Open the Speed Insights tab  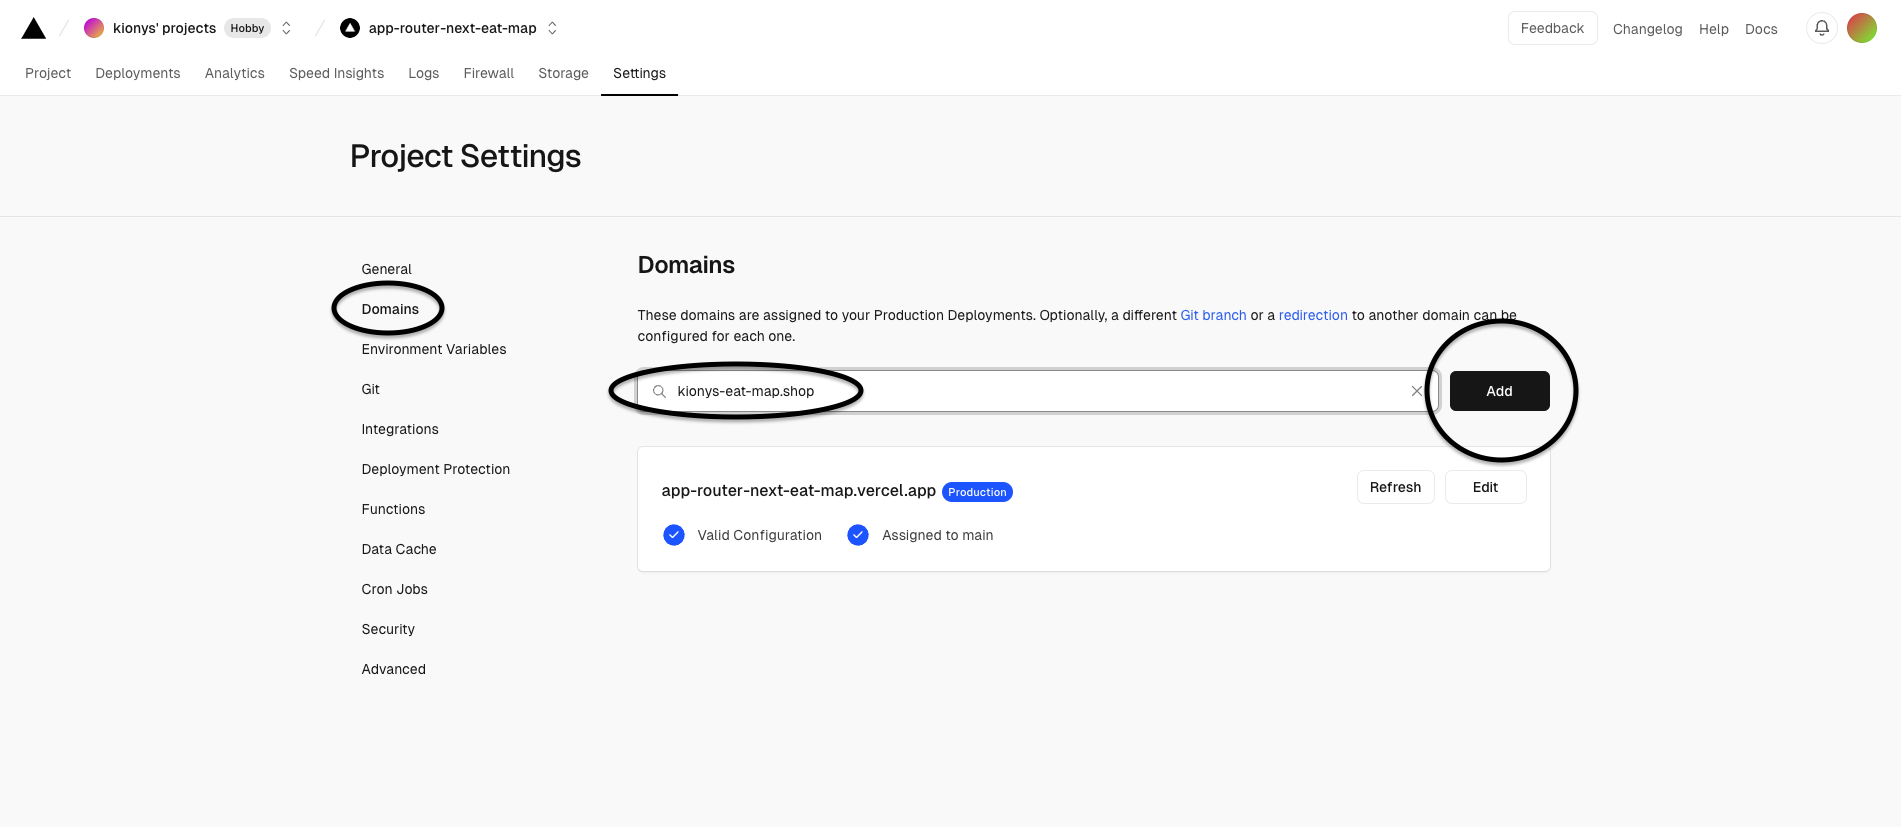(337, 73)
